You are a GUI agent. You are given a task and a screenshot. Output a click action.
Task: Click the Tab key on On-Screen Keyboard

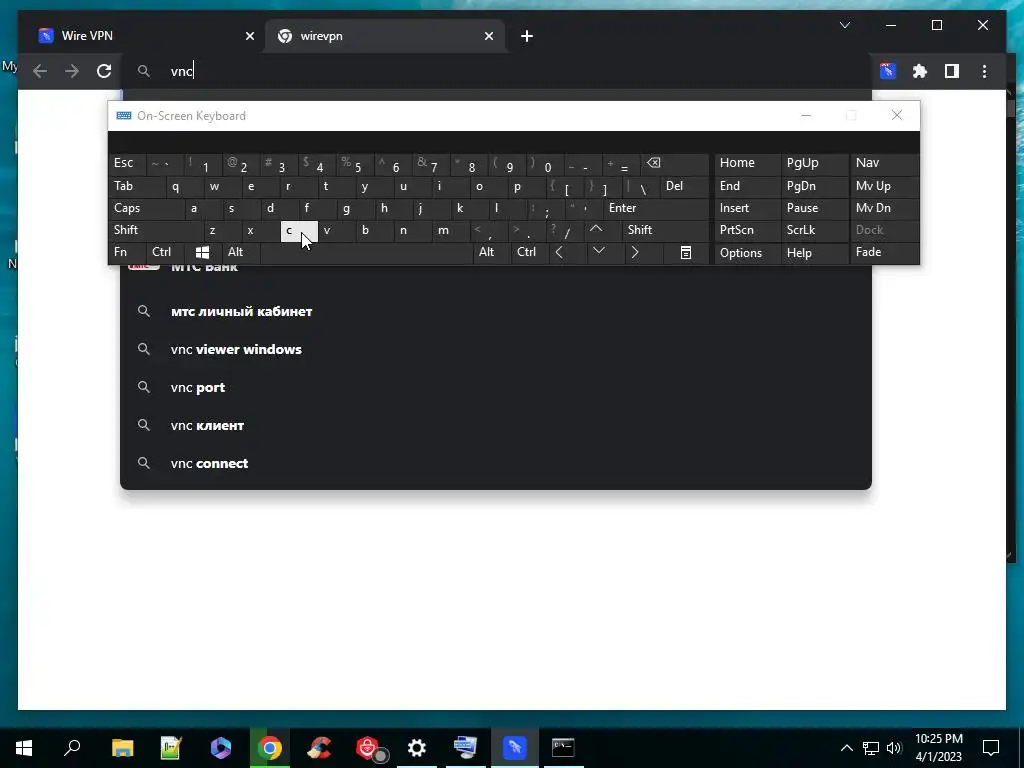pos(137,187)
